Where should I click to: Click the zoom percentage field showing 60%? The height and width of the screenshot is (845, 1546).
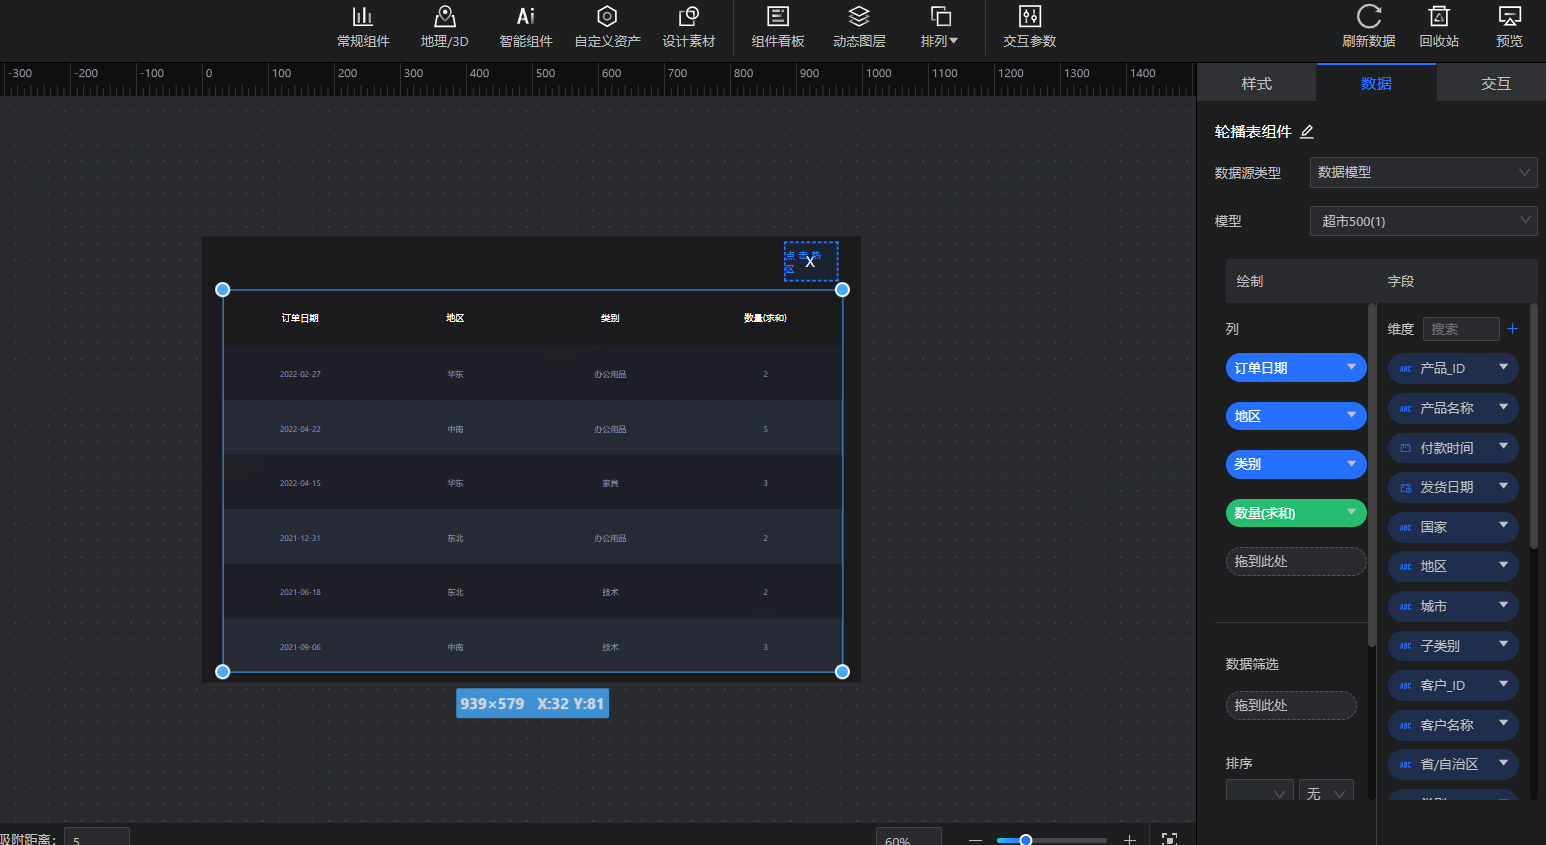tap(909, 838)
